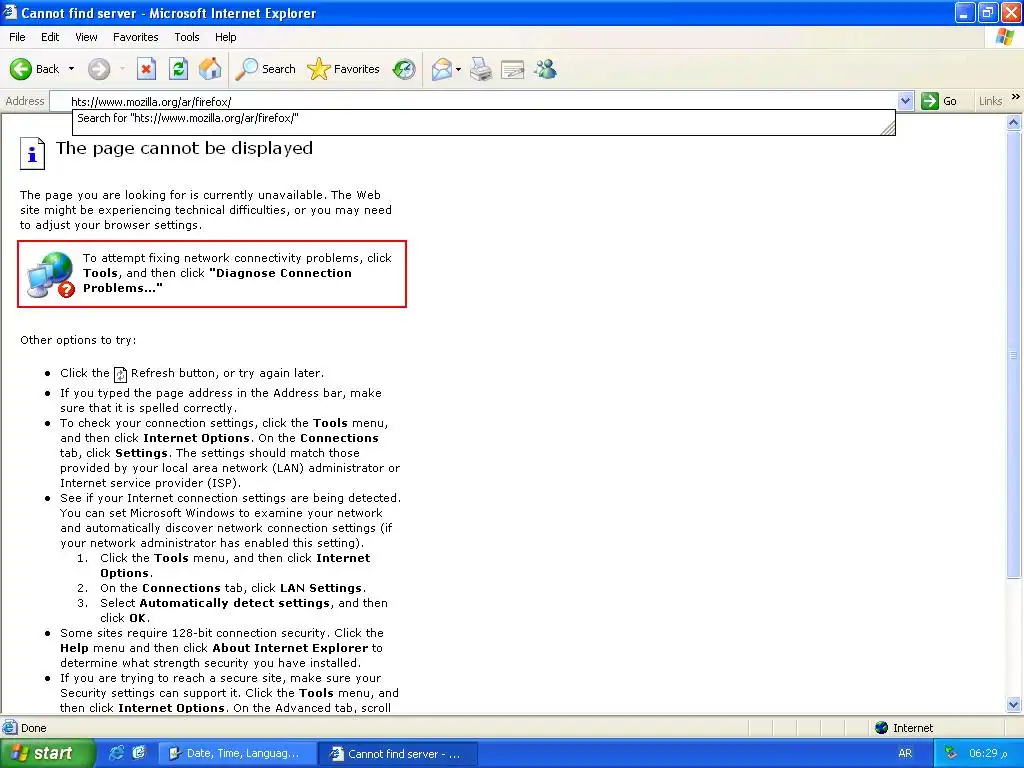This screenshot has height=768, width=1024.
Task: Click the AR language indicator in the taskbar
Action: click(x=905, y=754)
